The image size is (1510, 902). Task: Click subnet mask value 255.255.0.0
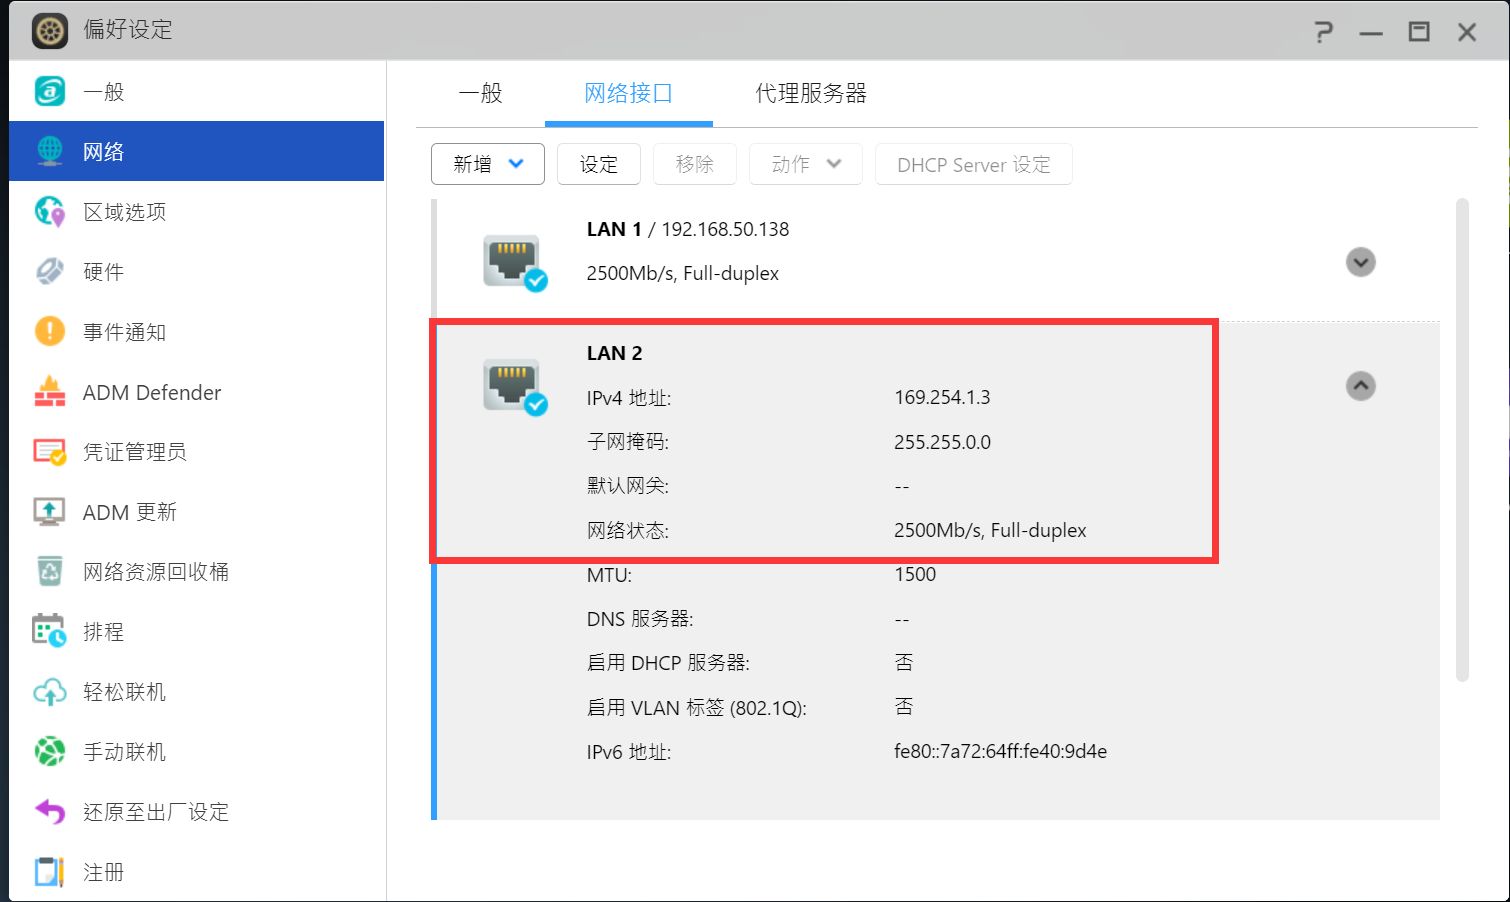click(942, 442)
